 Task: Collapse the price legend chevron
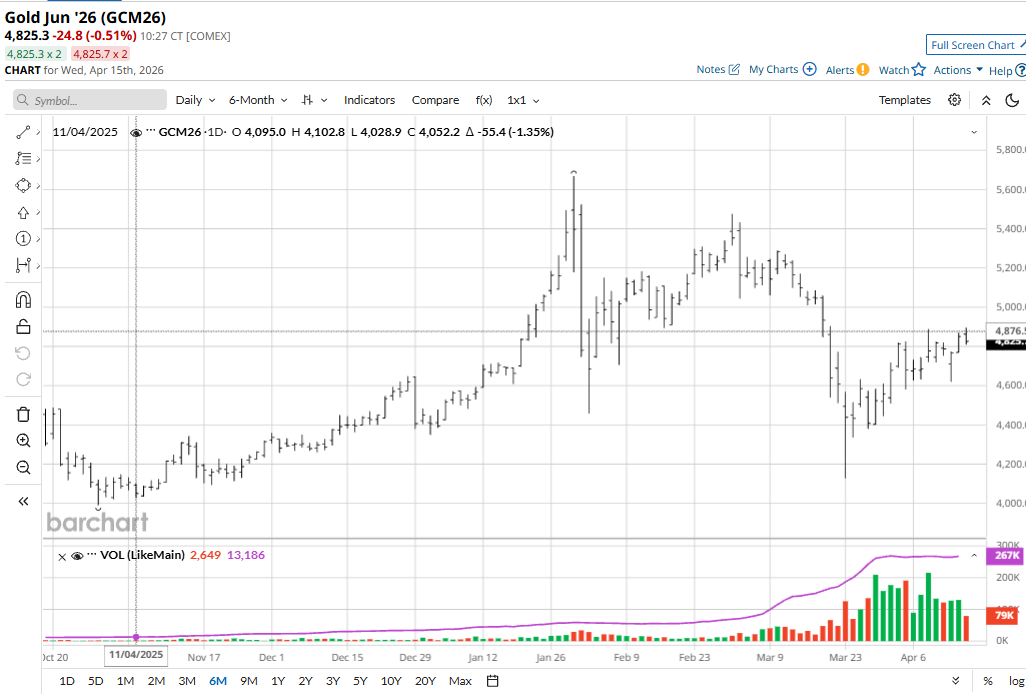click(x=974, y=132)
